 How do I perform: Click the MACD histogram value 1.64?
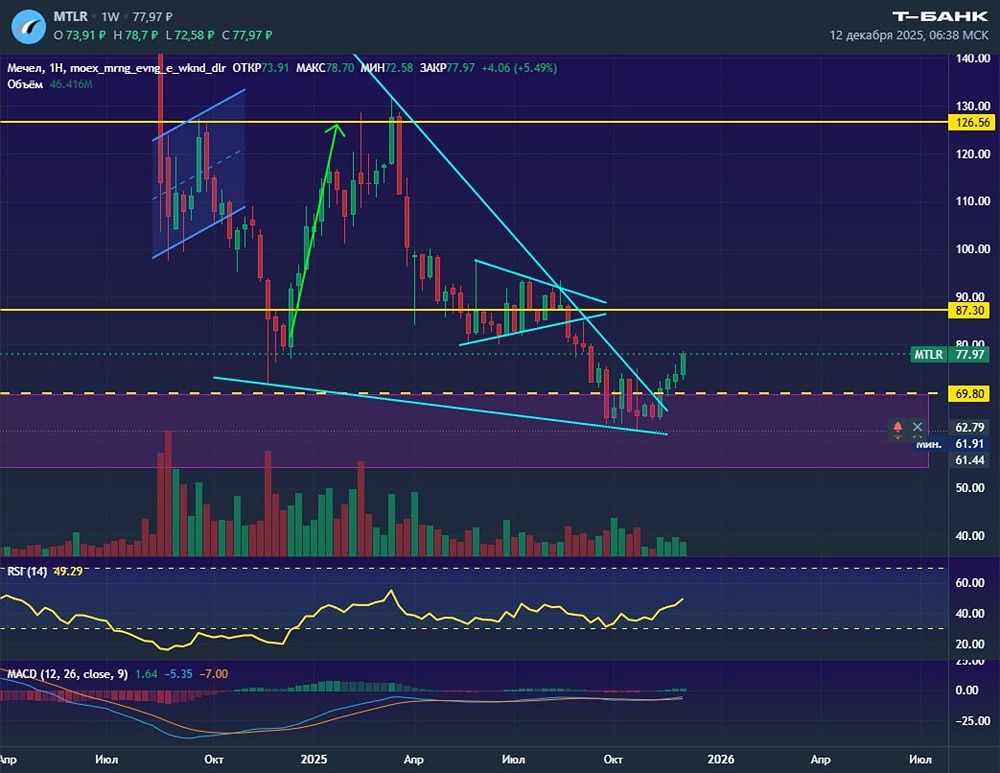click(147, 674)
